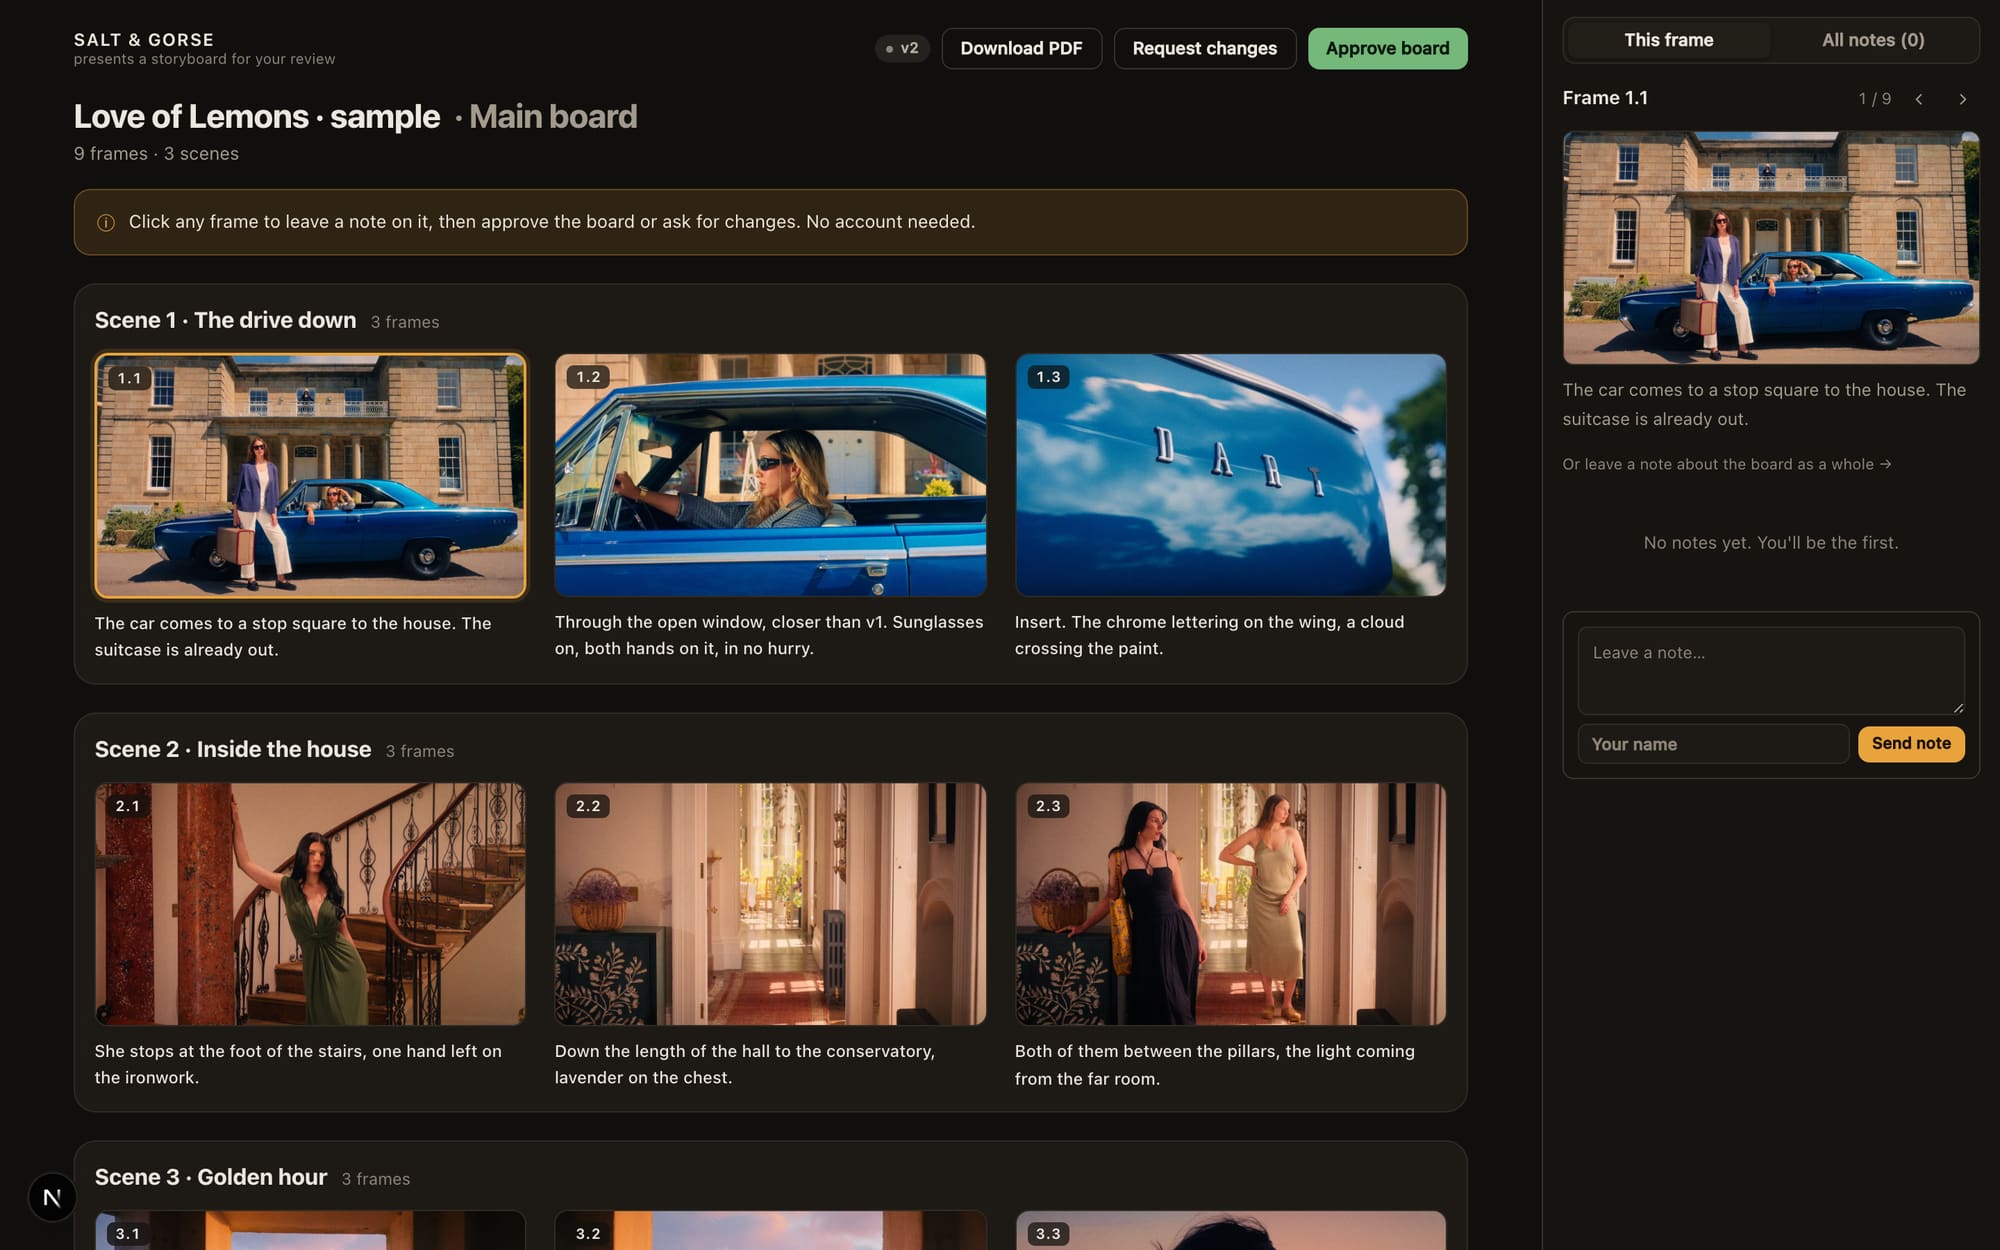Click the Leave a note text area

tap(1771, 670)
